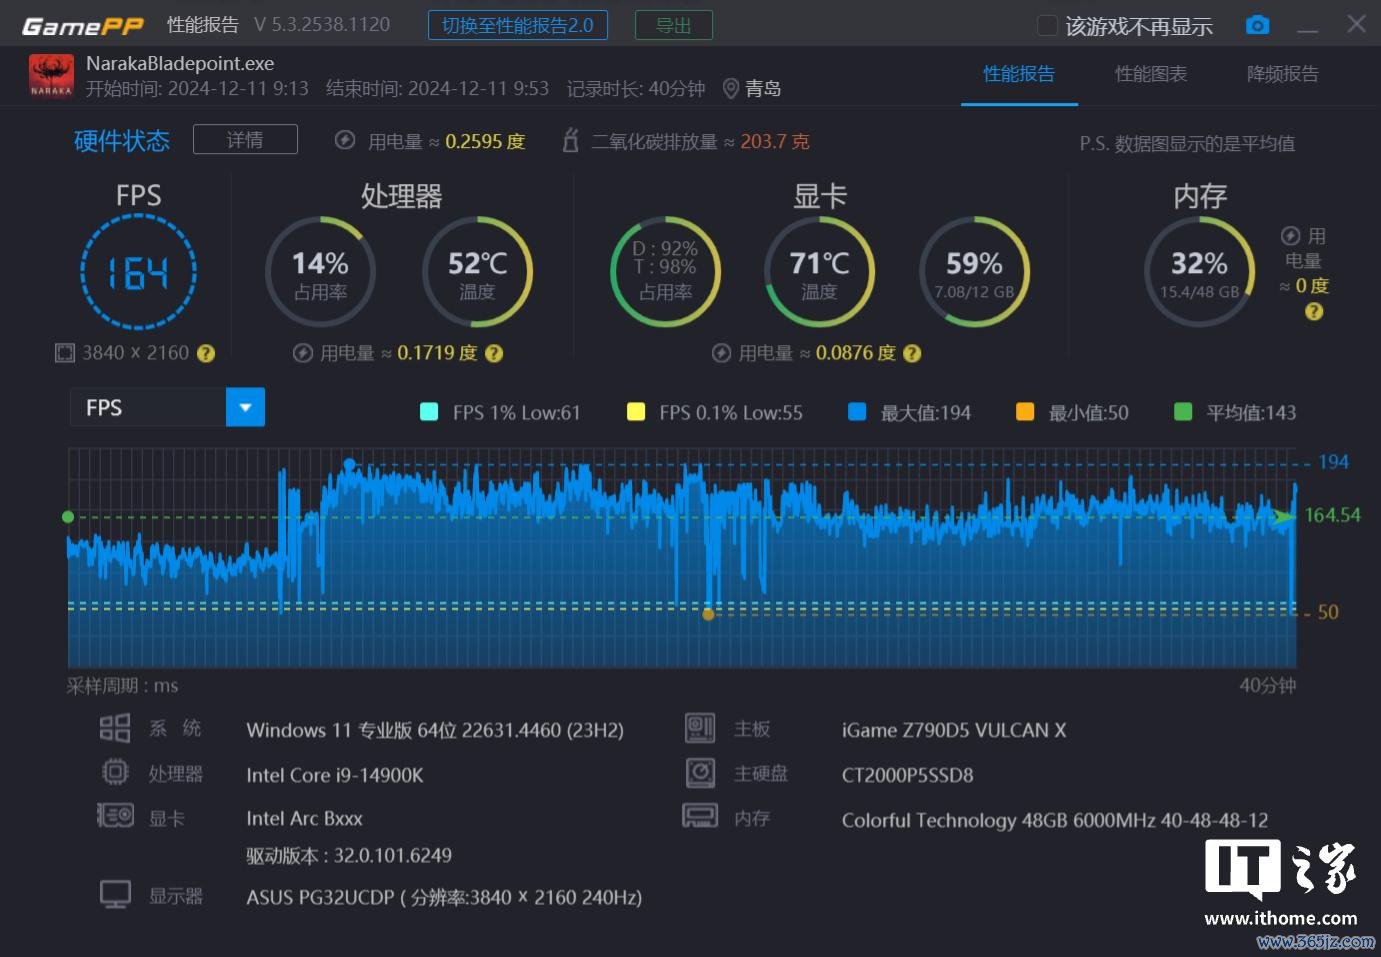The width and height of the screenshot is (1381, 957).
Task: Click the orange minimum marker on chart
Action: point(708,614)
